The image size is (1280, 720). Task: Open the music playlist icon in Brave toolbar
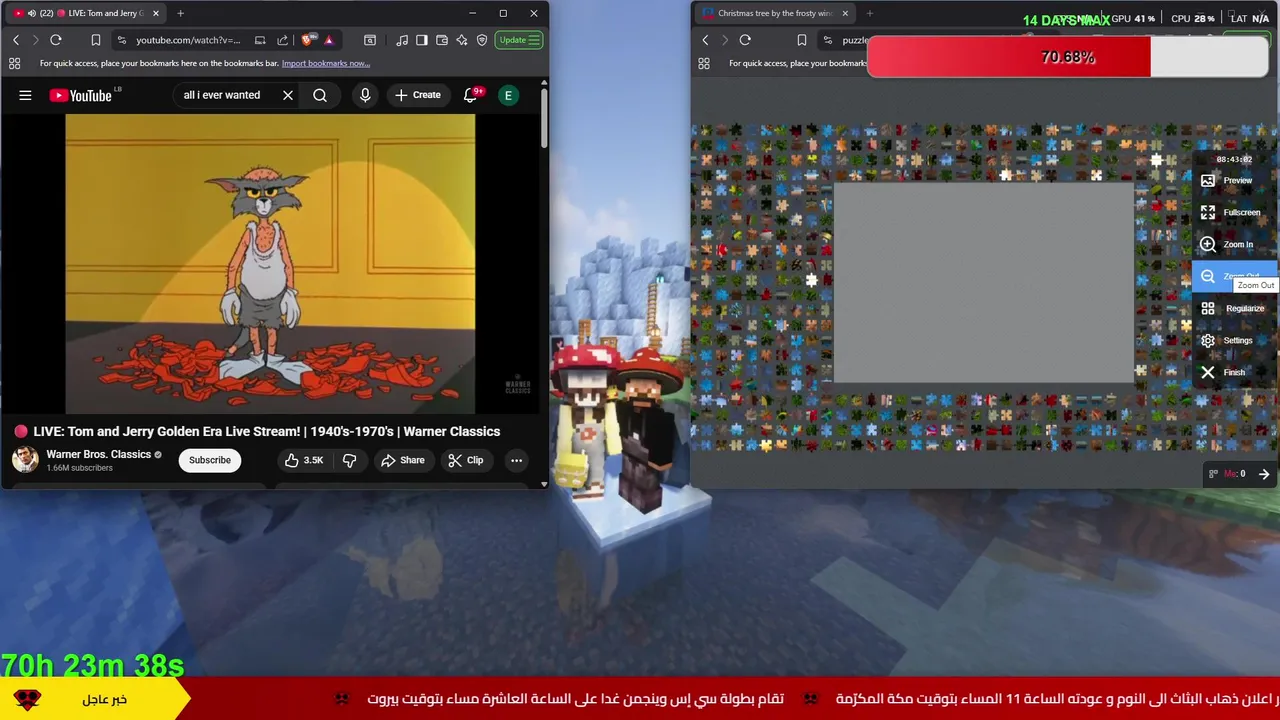pos(402,40)
